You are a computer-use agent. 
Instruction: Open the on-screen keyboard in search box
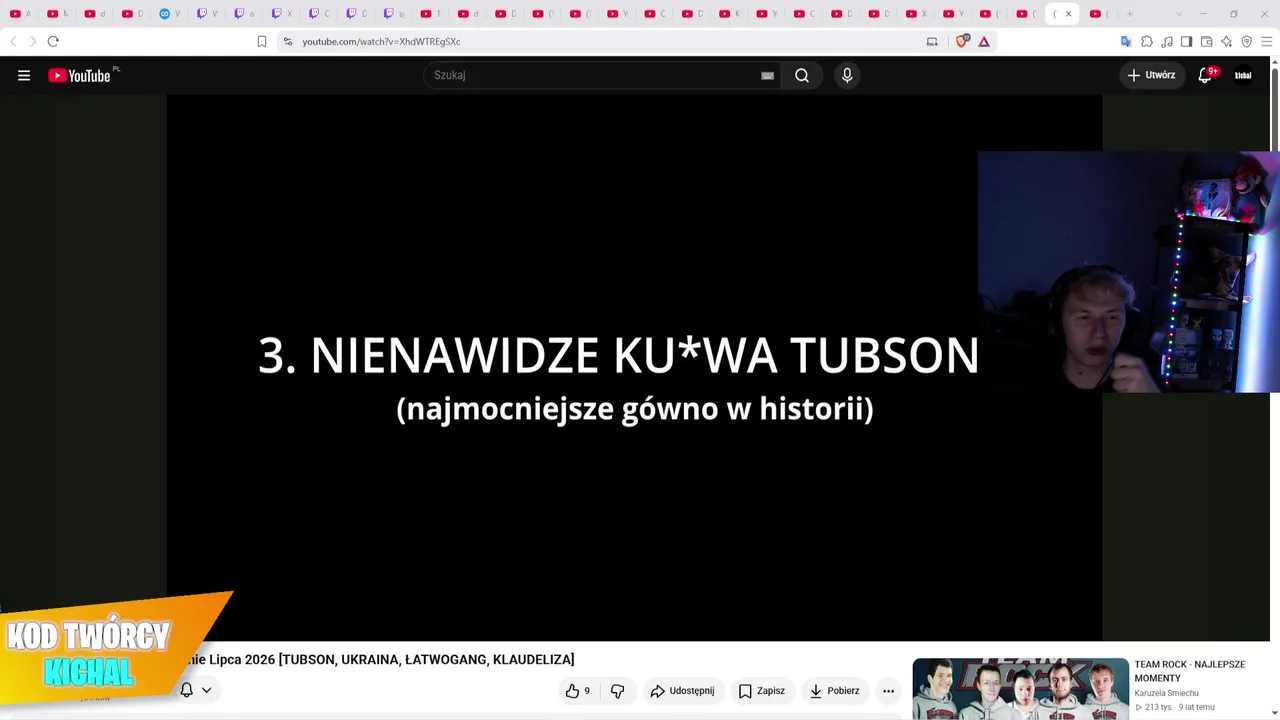coord(767,75)
